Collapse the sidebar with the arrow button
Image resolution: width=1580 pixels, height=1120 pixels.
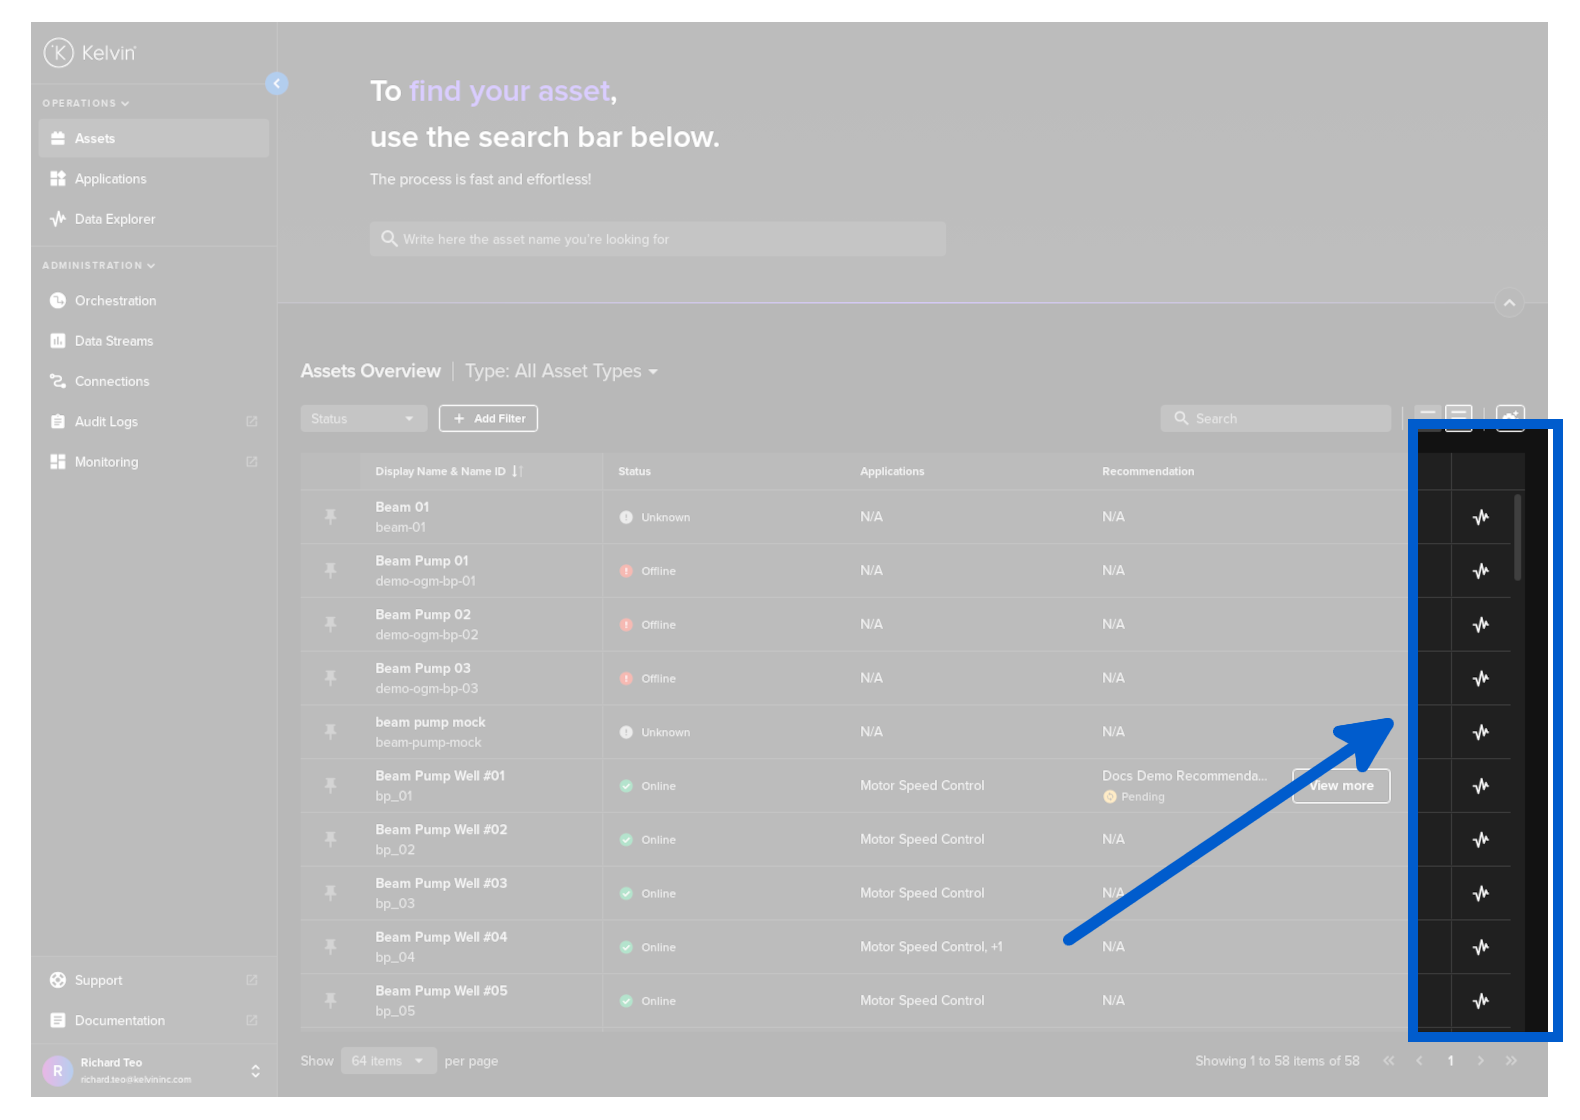(277, 84)
